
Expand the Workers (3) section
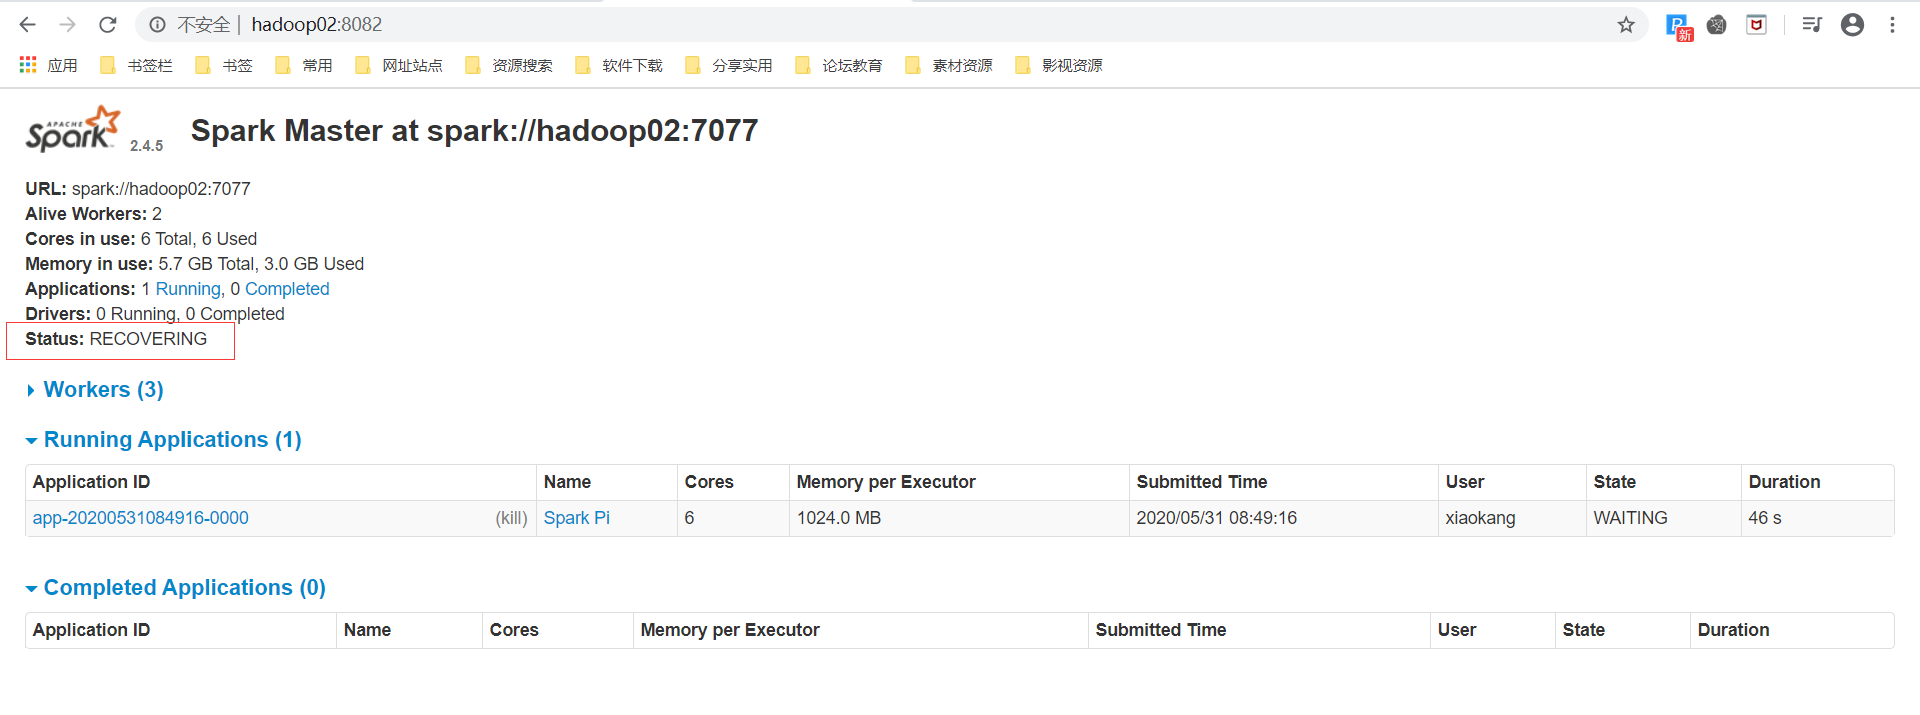tap(95, 390)
